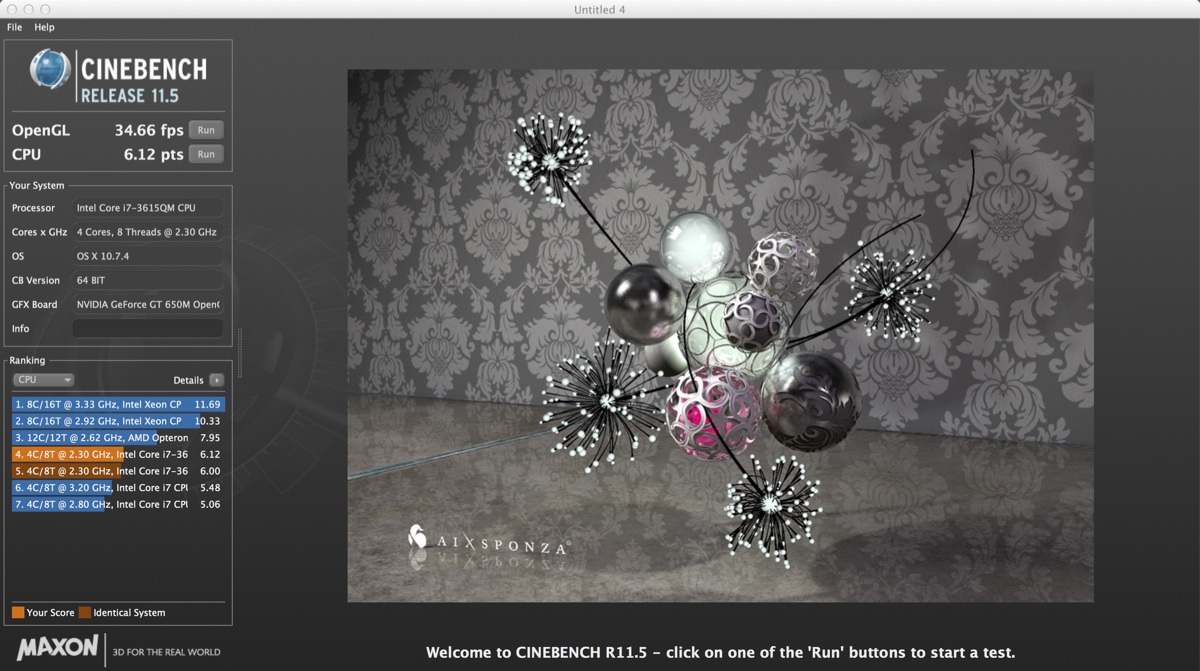Click the Identical System brown legend swatch

tap(85, 612)
